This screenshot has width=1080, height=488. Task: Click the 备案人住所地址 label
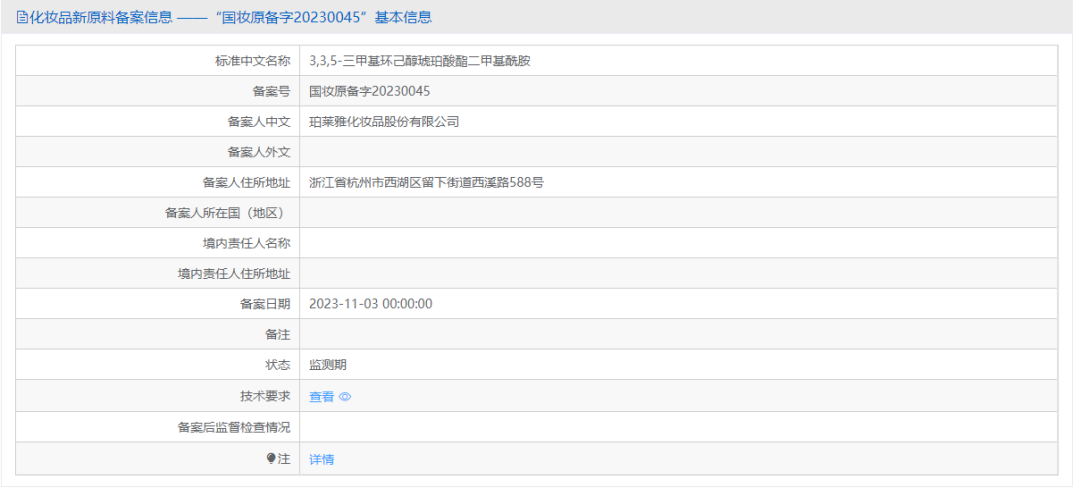tap(247, 183)
